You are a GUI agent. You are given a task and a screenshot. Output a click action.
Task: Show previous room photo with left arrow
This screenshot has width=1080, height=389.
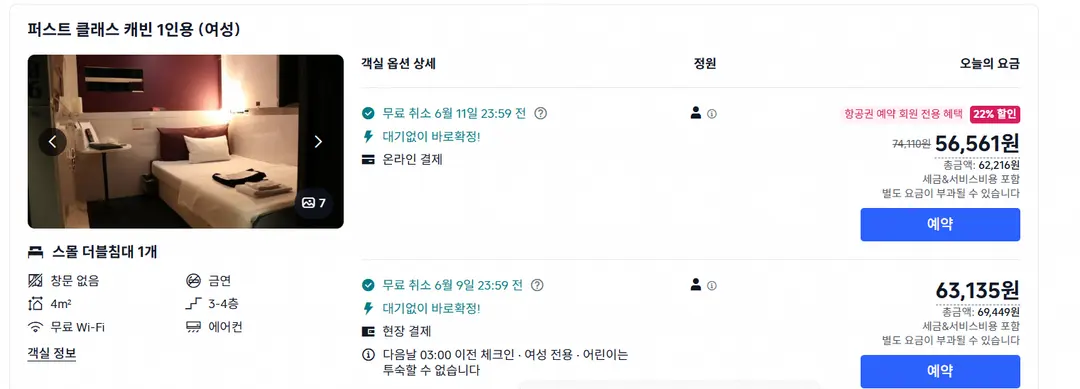click(52, 142)
